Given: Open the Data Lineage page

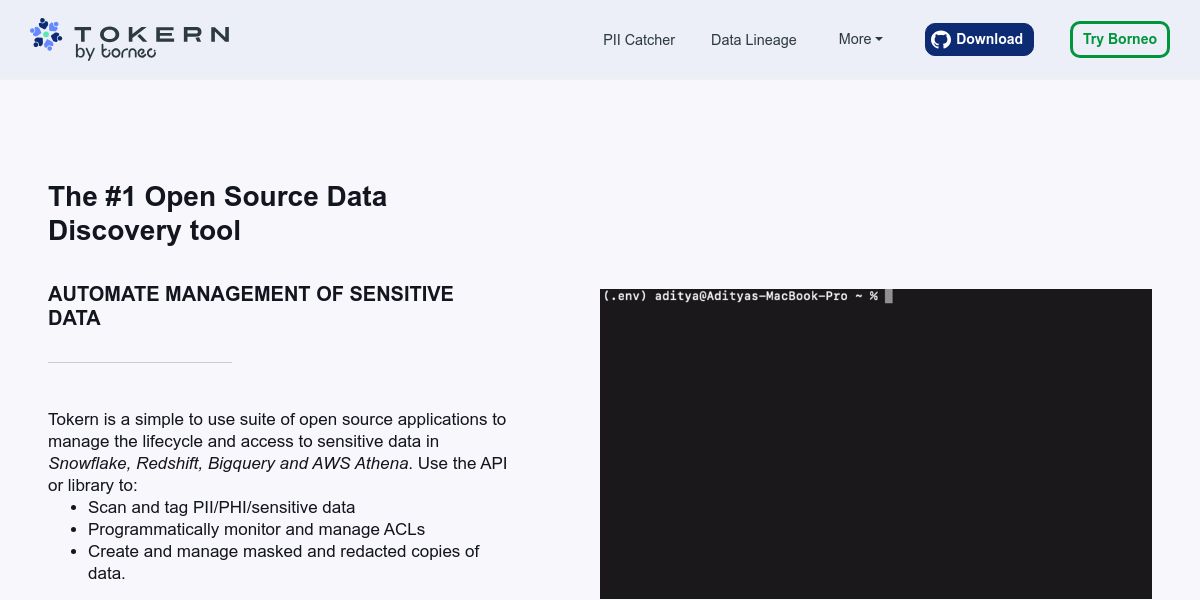Looking at the screenshot, I should pyautogui.click(x=754, y=40).
